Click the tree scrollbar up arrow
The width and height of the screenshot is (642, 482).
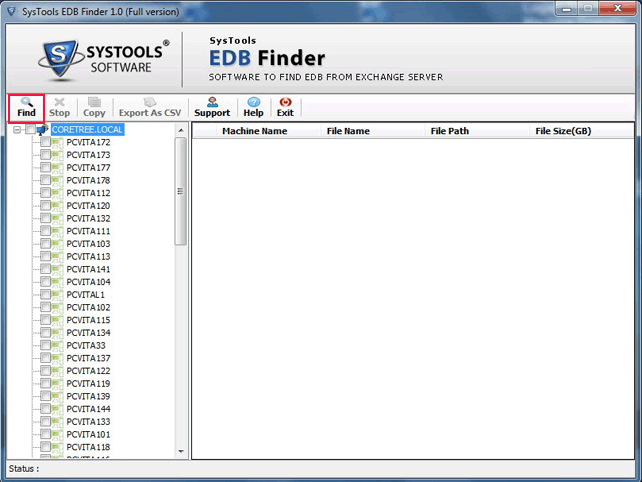pyautogui.click(x=181, y=130)
